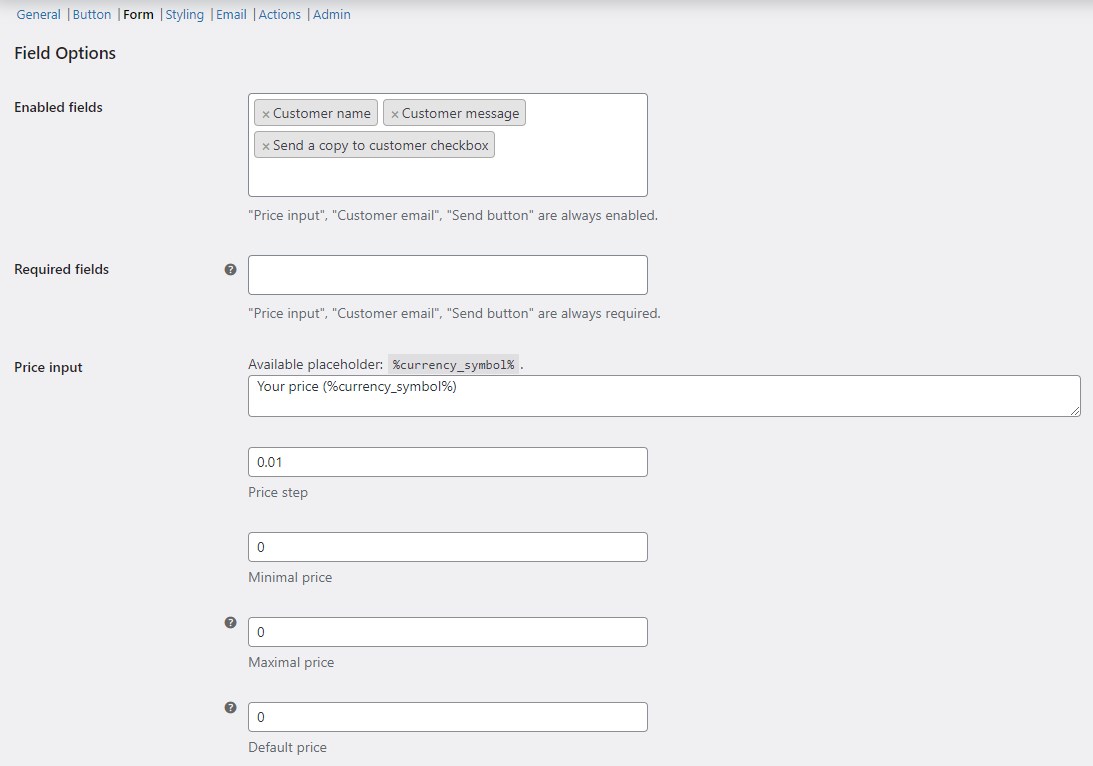Select the Maximal price input field
Image resolution: width=1093 pixels, height=766 pixels.
[447, 631]
